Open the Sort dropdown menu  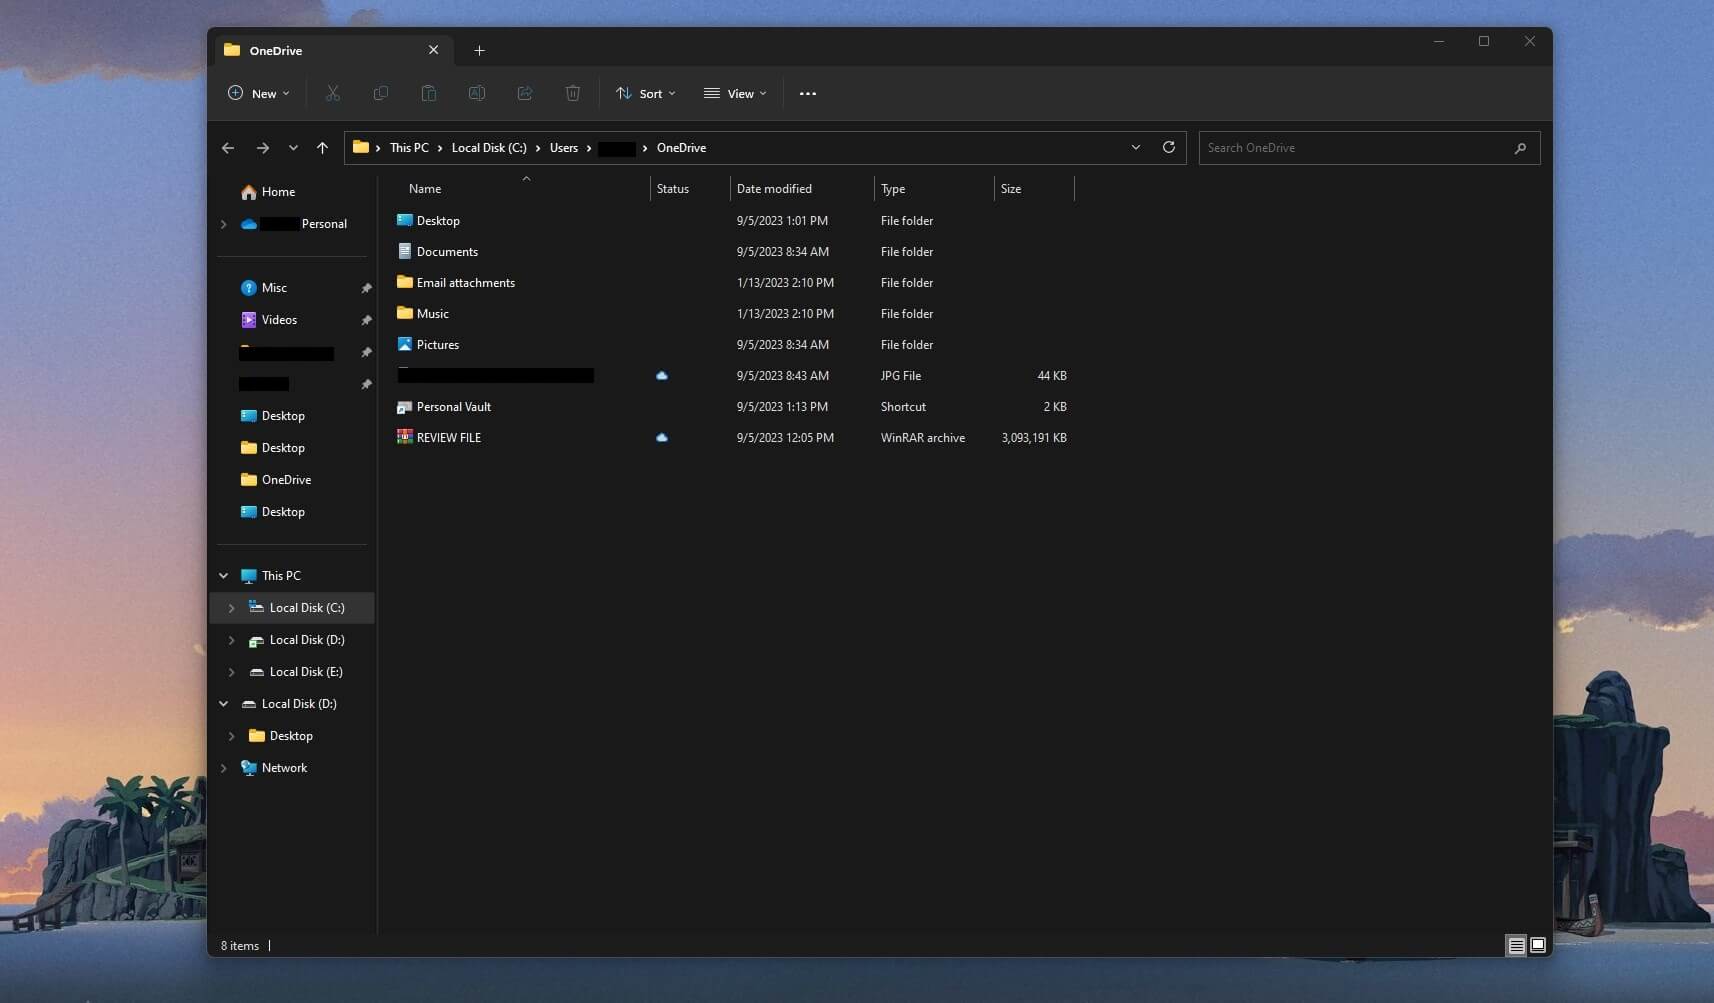(646, 93)
